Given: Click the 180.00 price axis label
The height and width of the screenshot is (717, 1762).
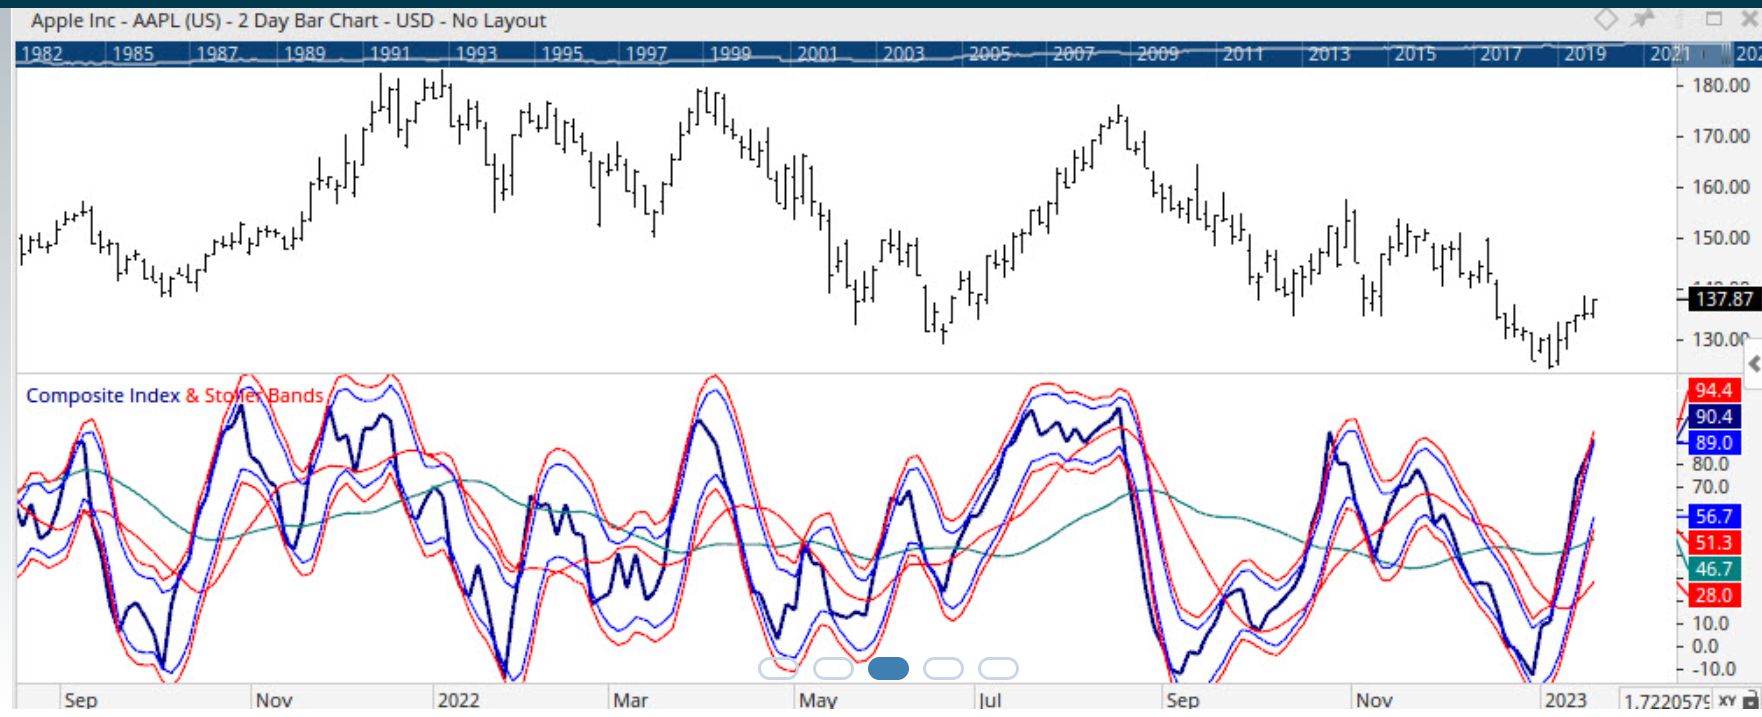Looking at the screenshot, I should pos(1721,86).
